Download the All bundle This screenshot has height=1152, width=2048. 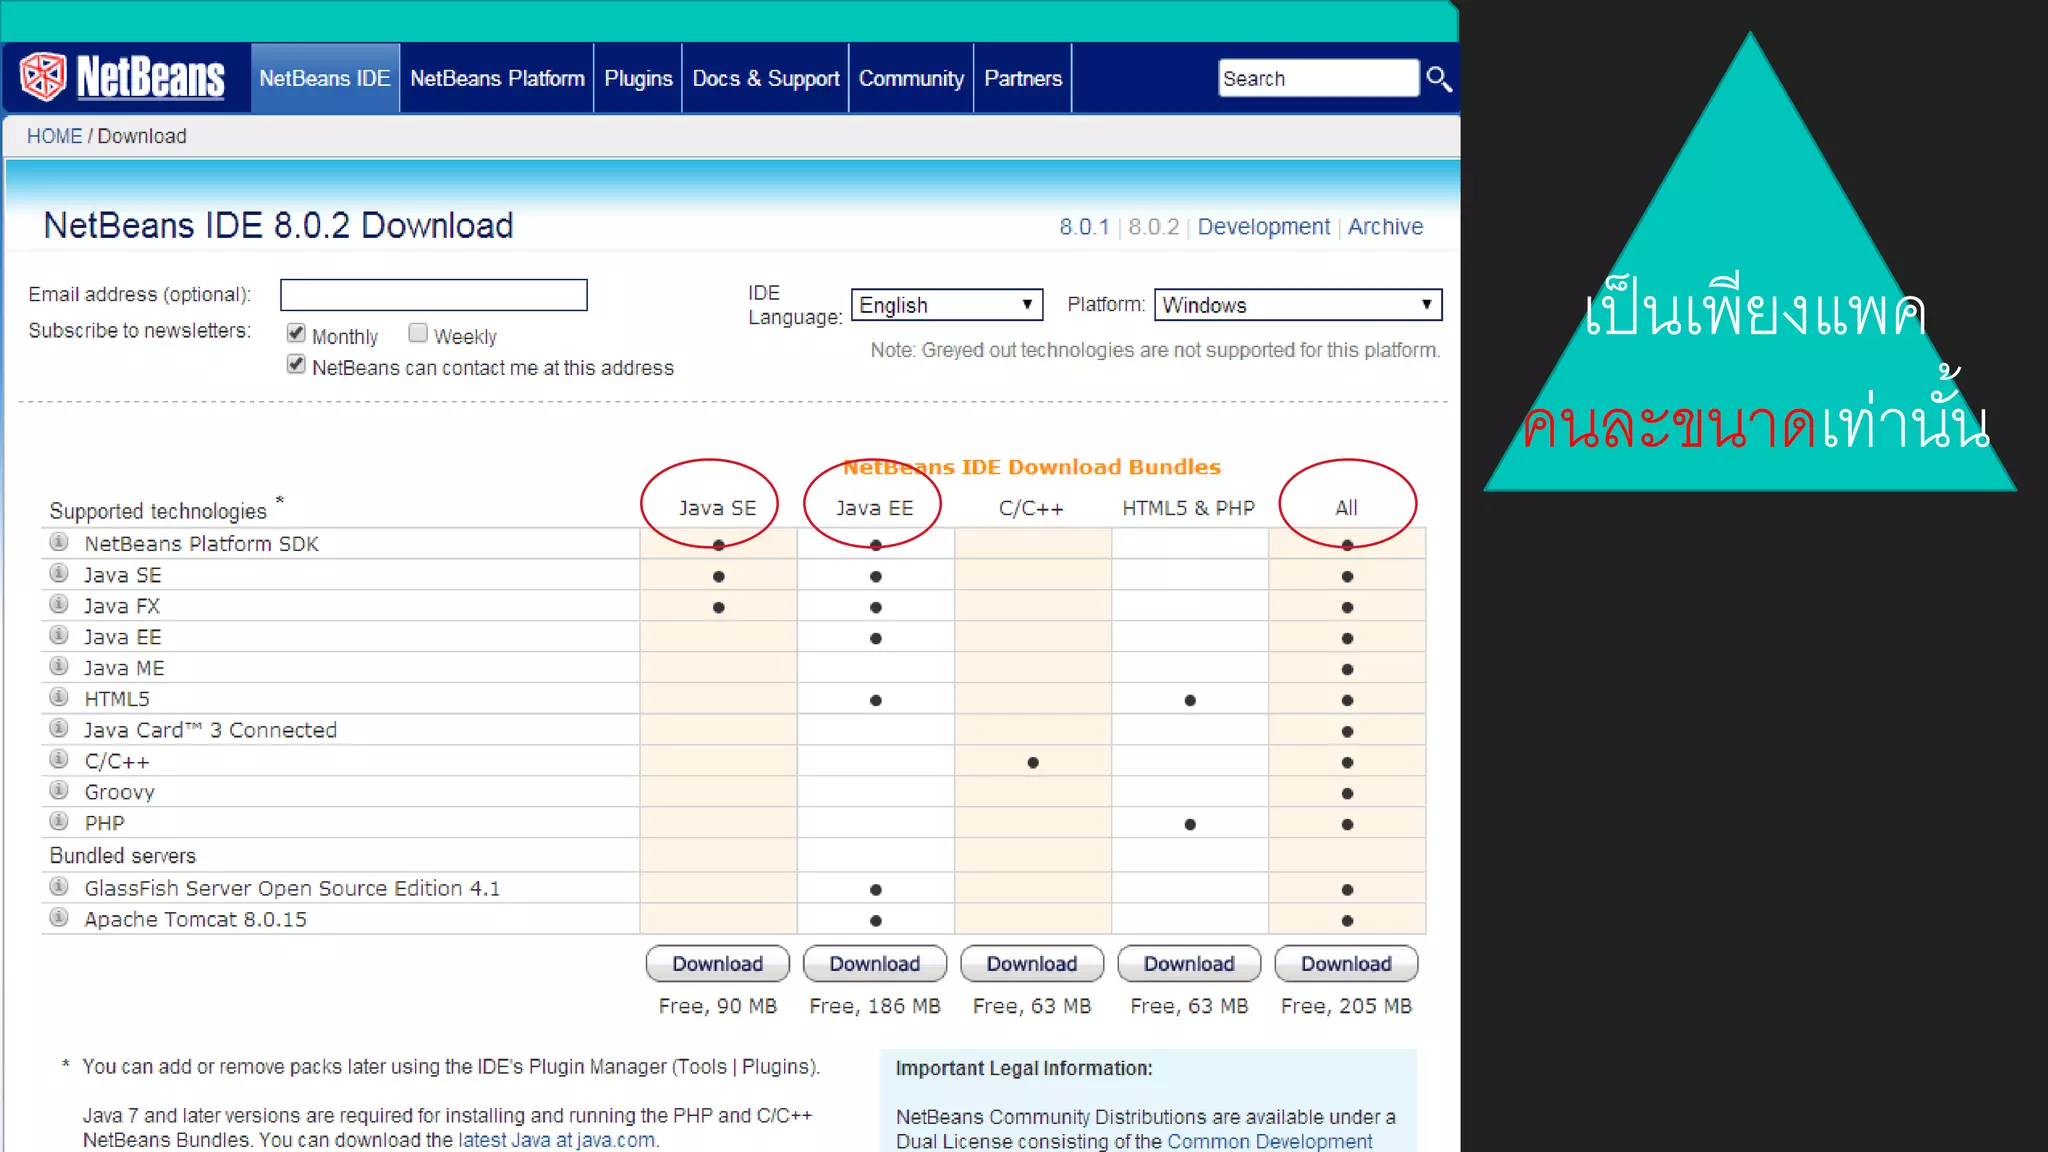coord(1346,964)
